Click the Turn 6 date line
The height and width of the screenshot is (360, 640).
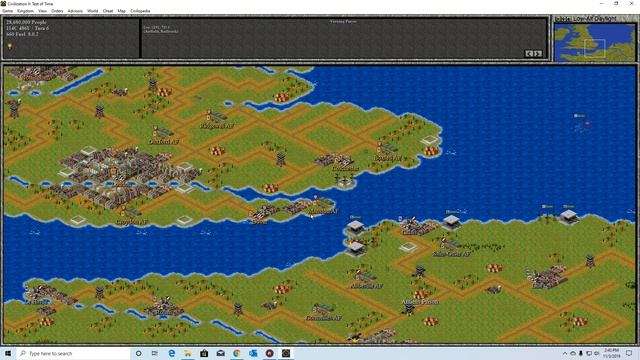pos(27,28)
